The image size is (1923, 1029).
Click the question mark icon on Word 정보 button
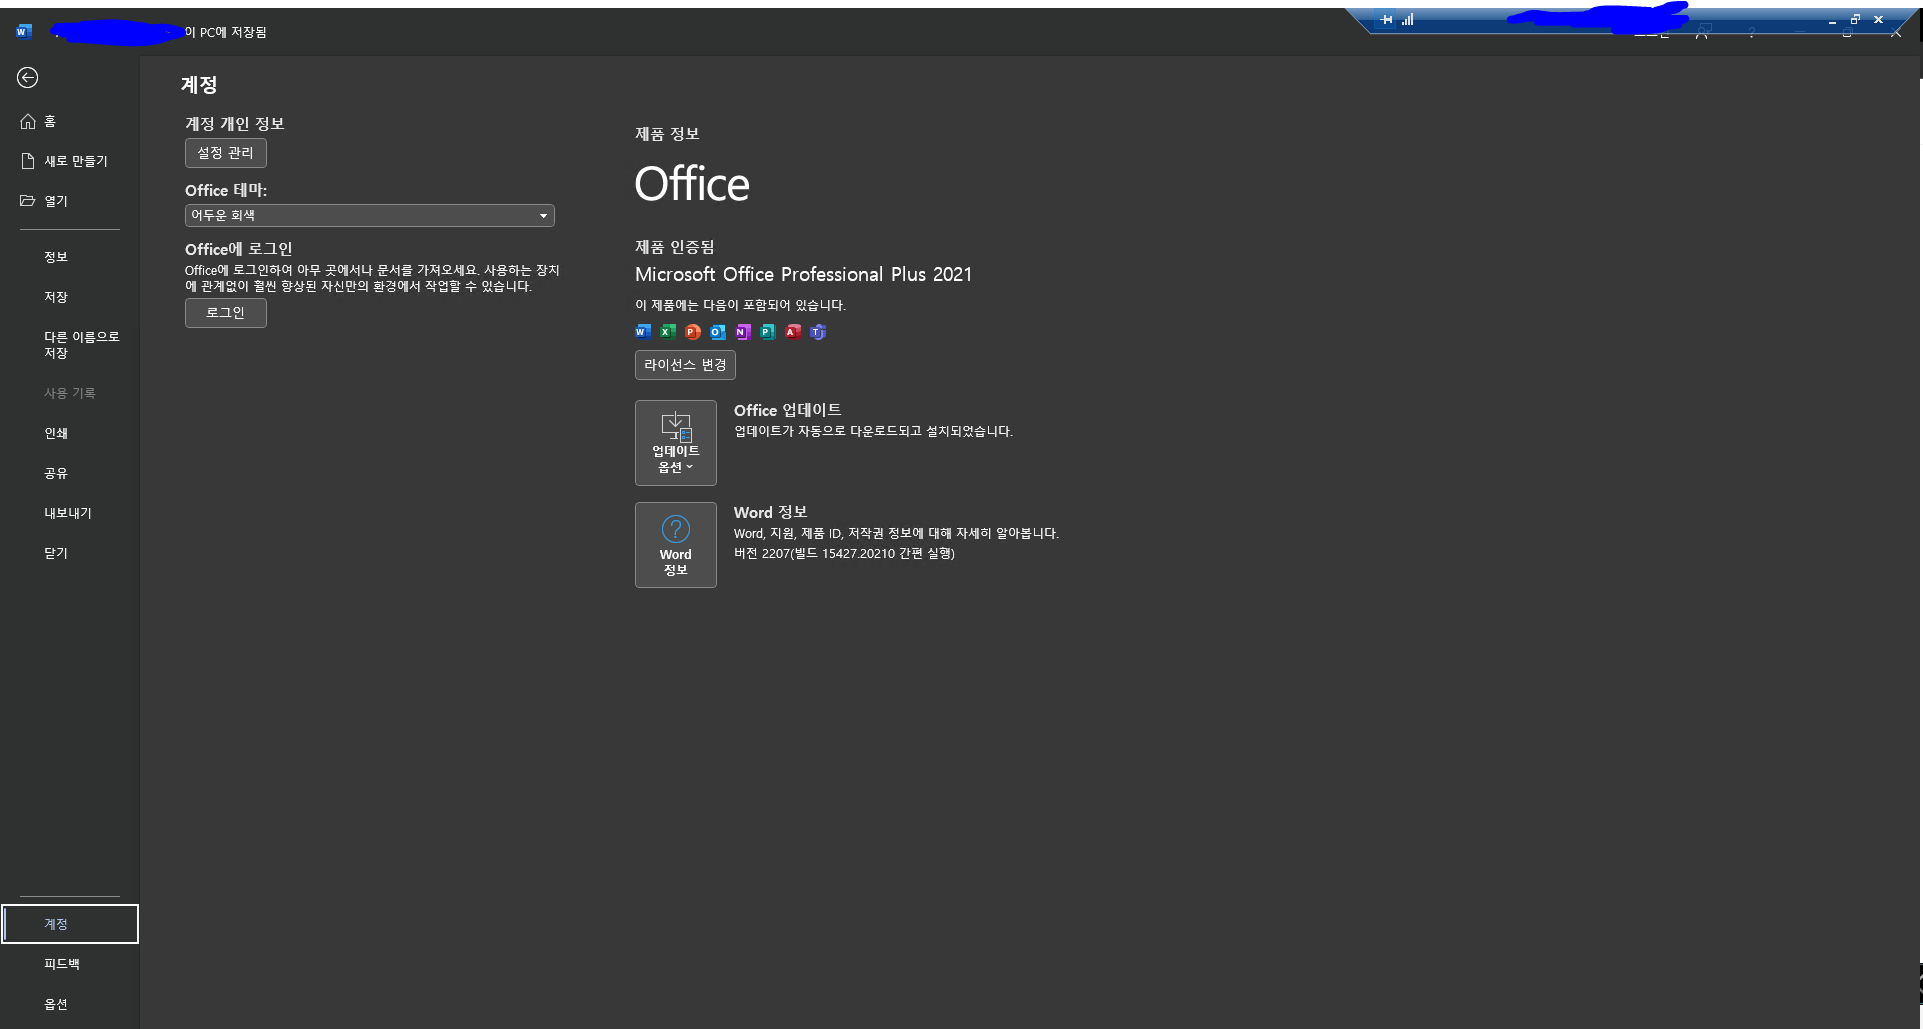(676, 529)
